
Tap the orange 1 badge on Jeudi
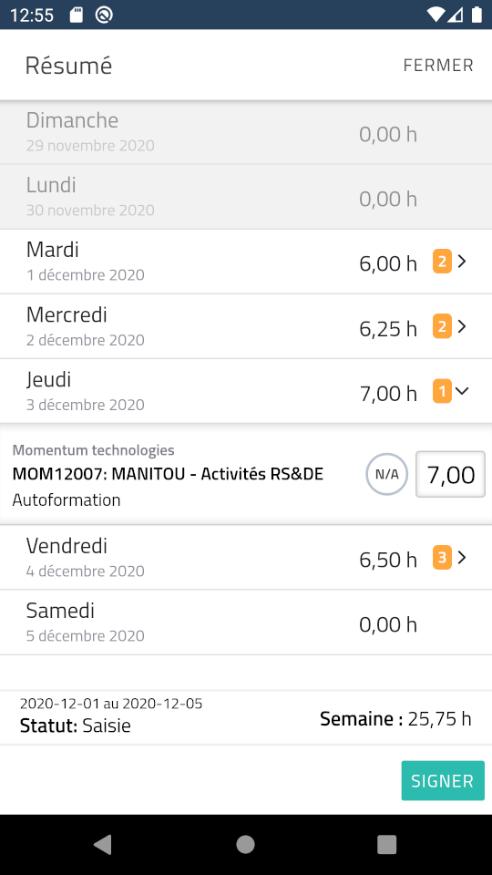click(442, 392)
